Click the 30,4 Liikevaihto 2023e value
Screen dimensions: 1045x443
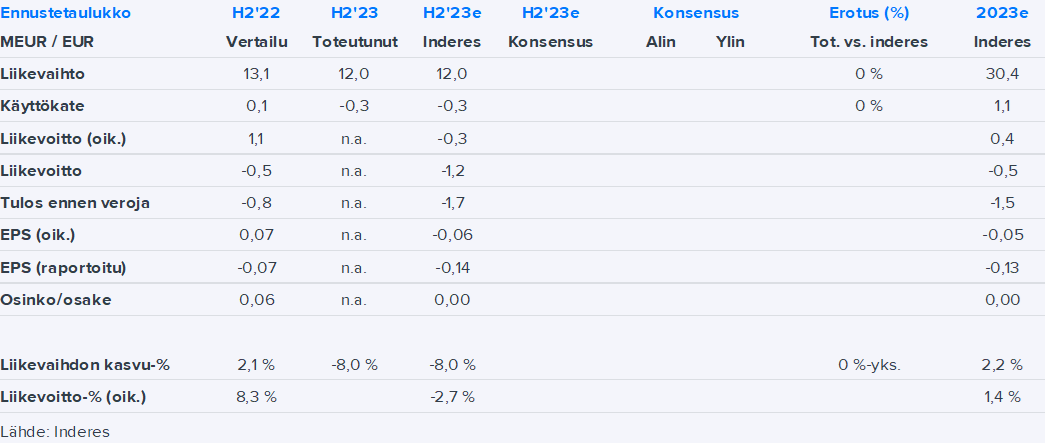point(1001,73)
